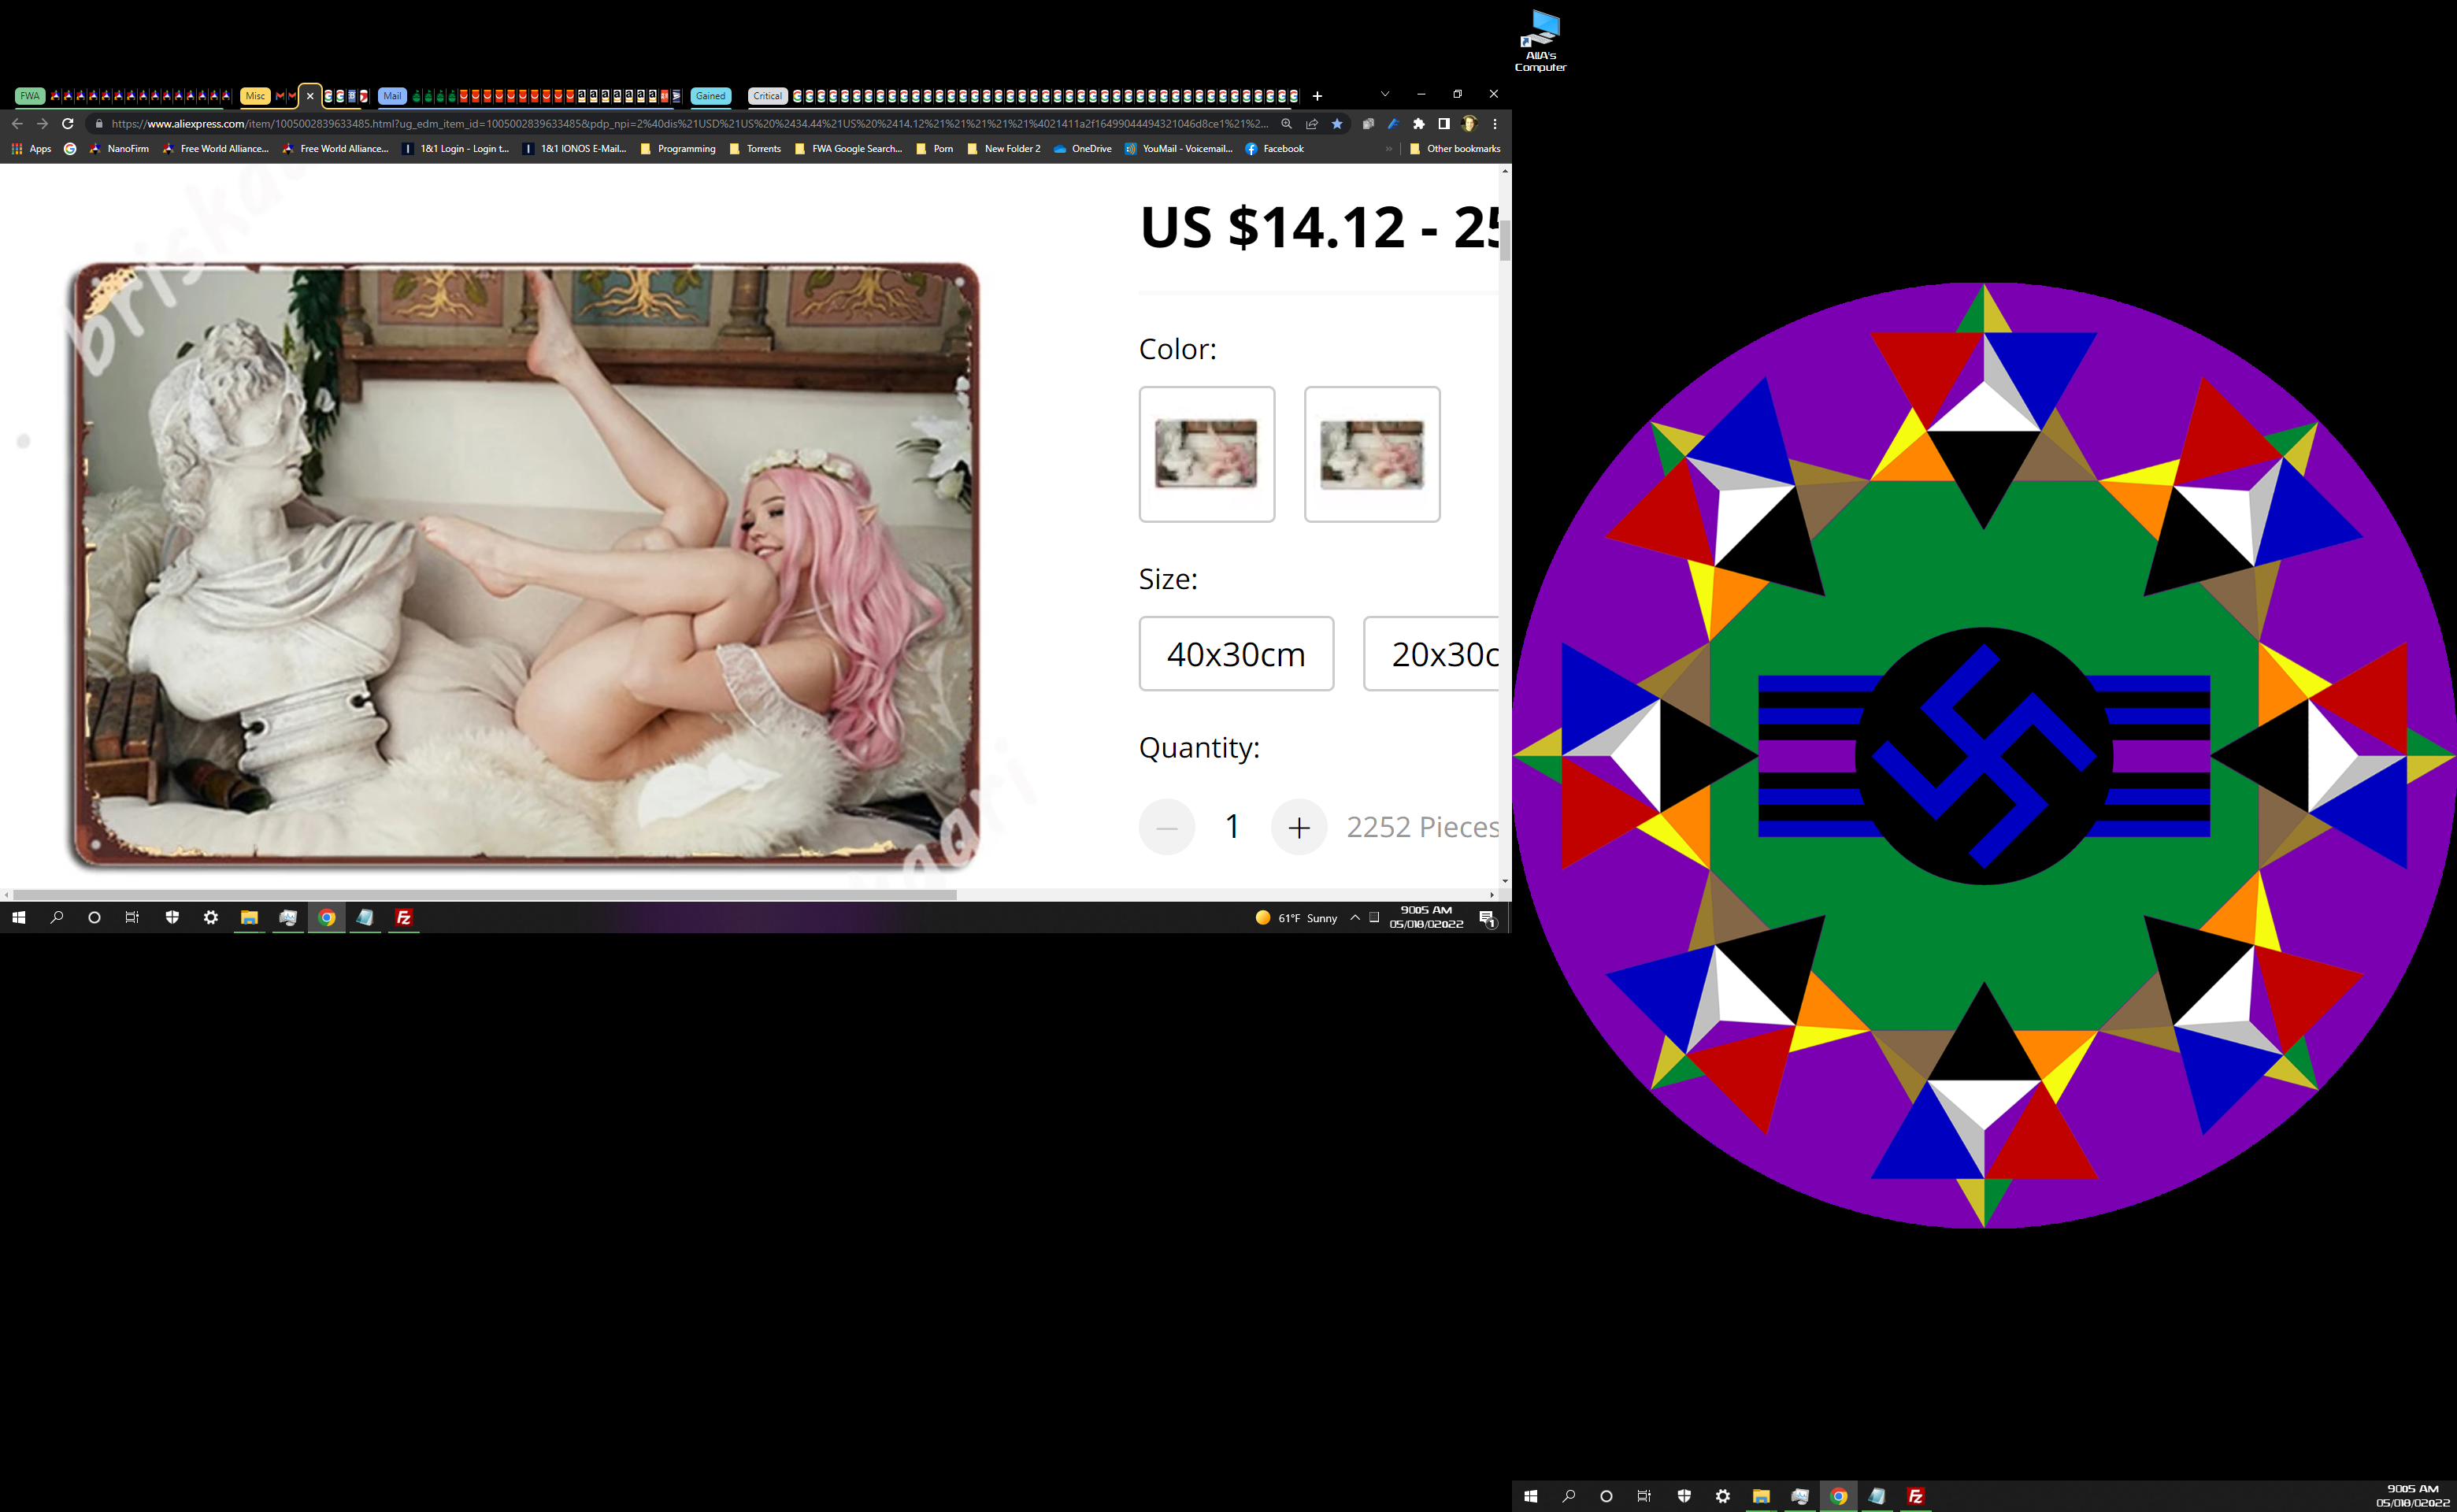Expand the tab search chevron

coord(1385,94)
